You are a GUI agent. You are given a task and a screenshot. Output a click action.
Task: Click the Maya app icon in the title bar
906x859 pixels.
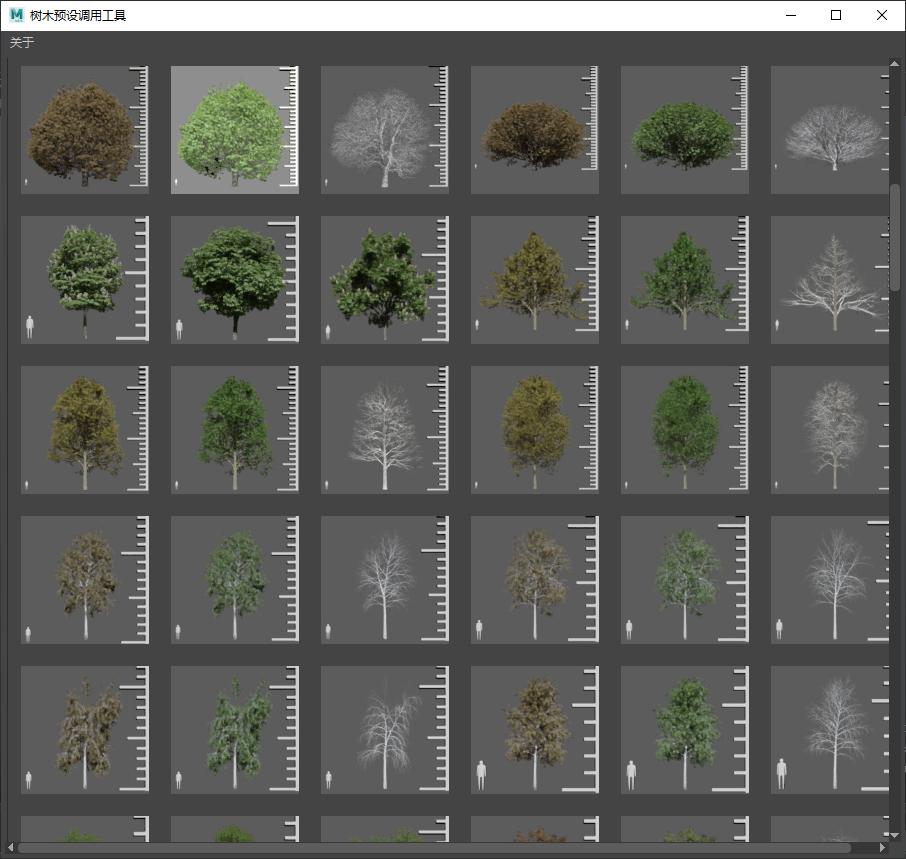coord(16,15)
